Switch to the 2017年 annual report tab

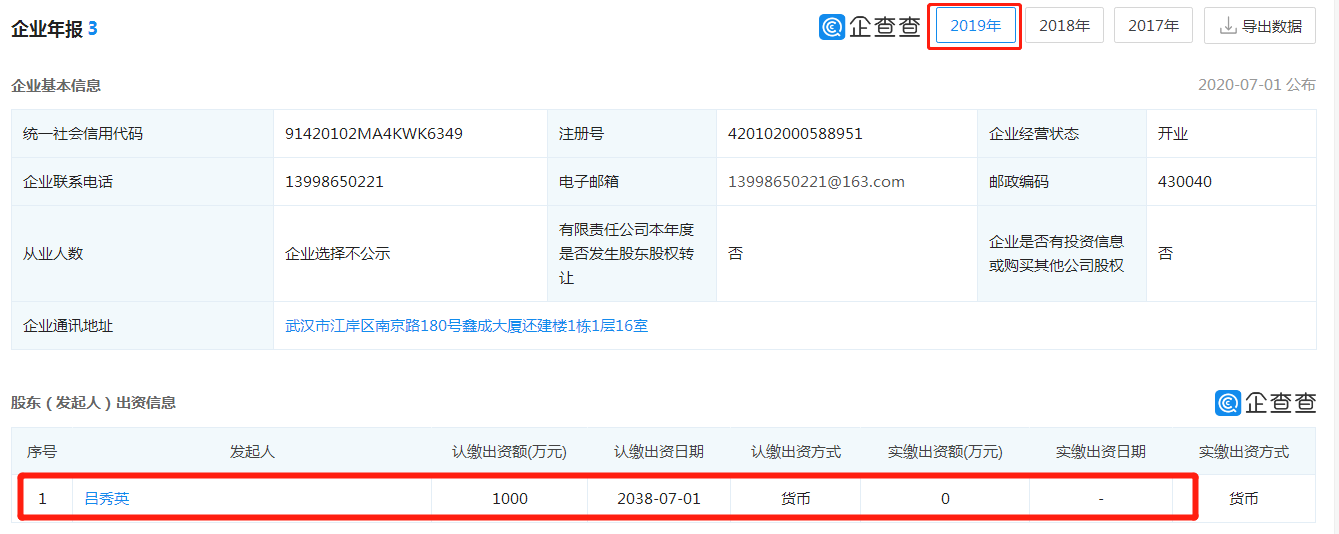tap(1153, 26)
